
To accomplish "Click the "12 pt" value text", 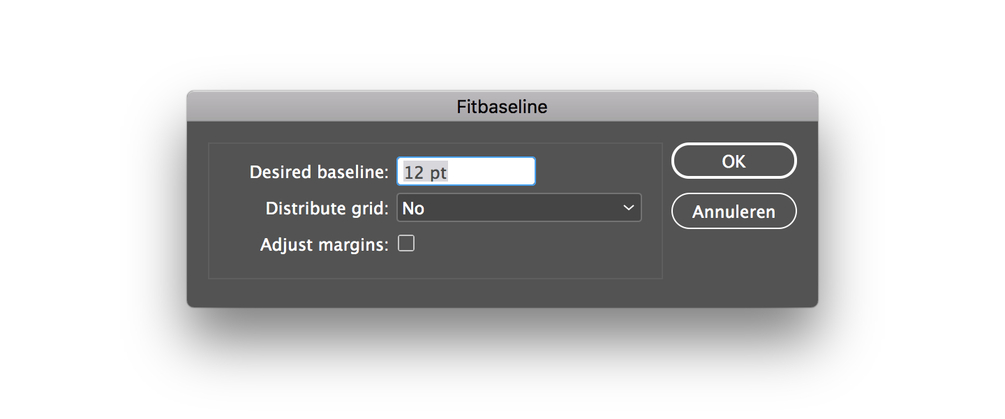I will pyautogui.click(x=425, y=172).
